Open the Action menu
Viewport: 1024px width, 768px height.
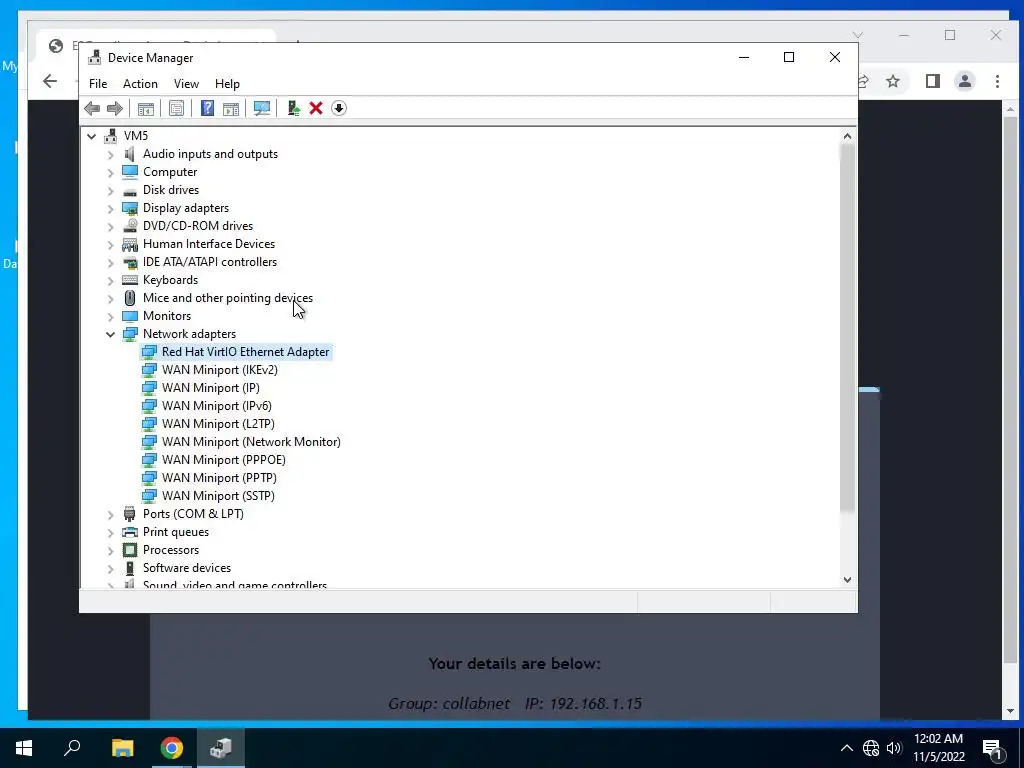point(140,84)
